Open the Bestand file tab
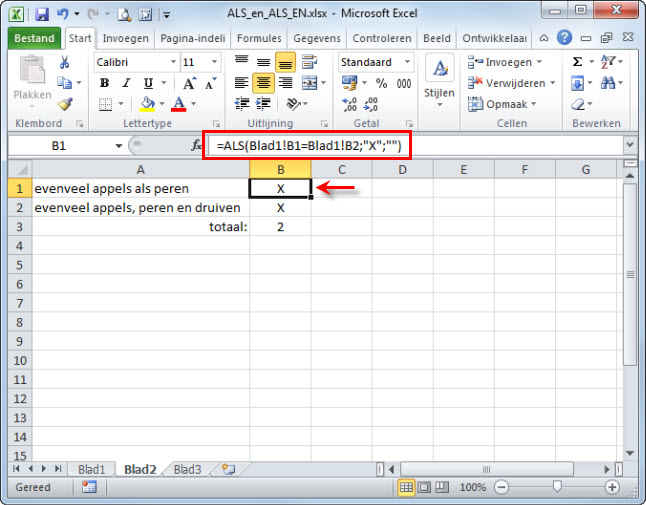This screenshot has height=505, width=646. tap(34, 38)
